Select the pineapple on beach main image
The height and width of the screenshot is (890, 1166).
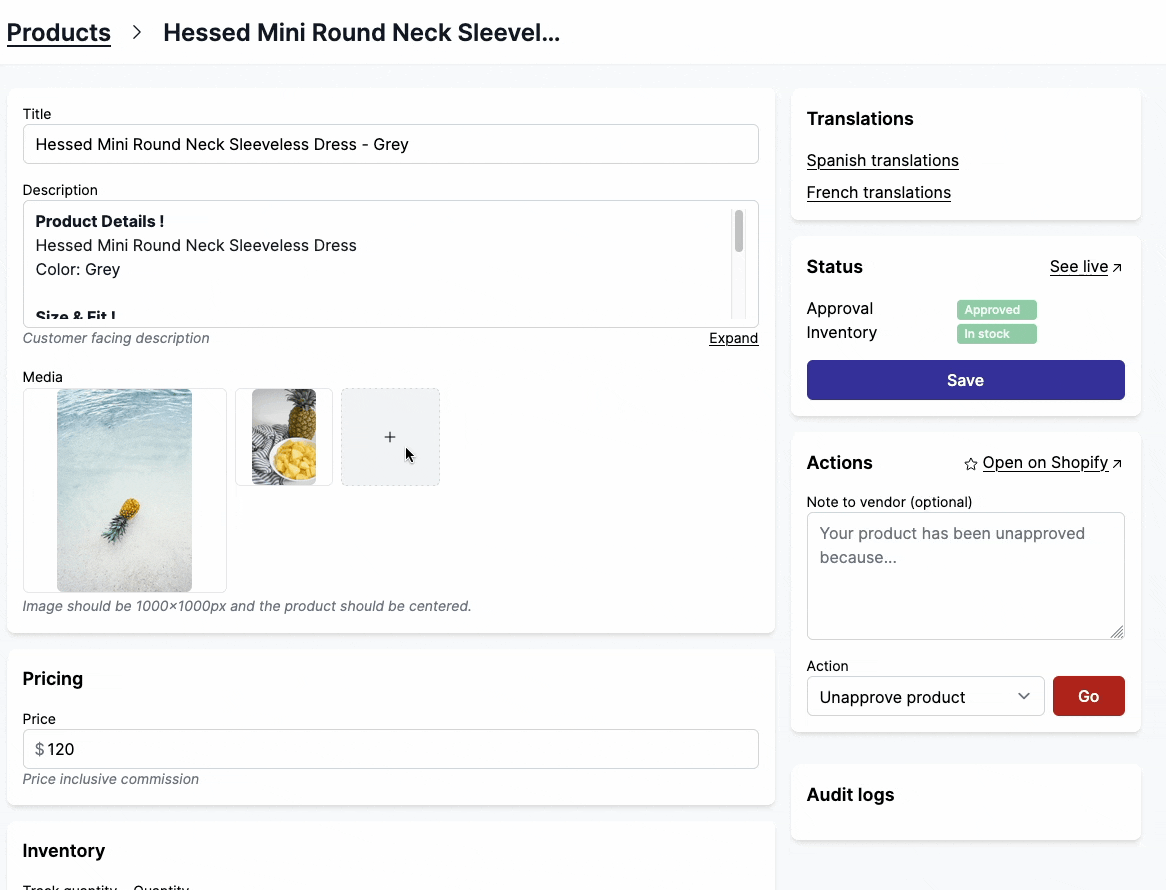124,490
